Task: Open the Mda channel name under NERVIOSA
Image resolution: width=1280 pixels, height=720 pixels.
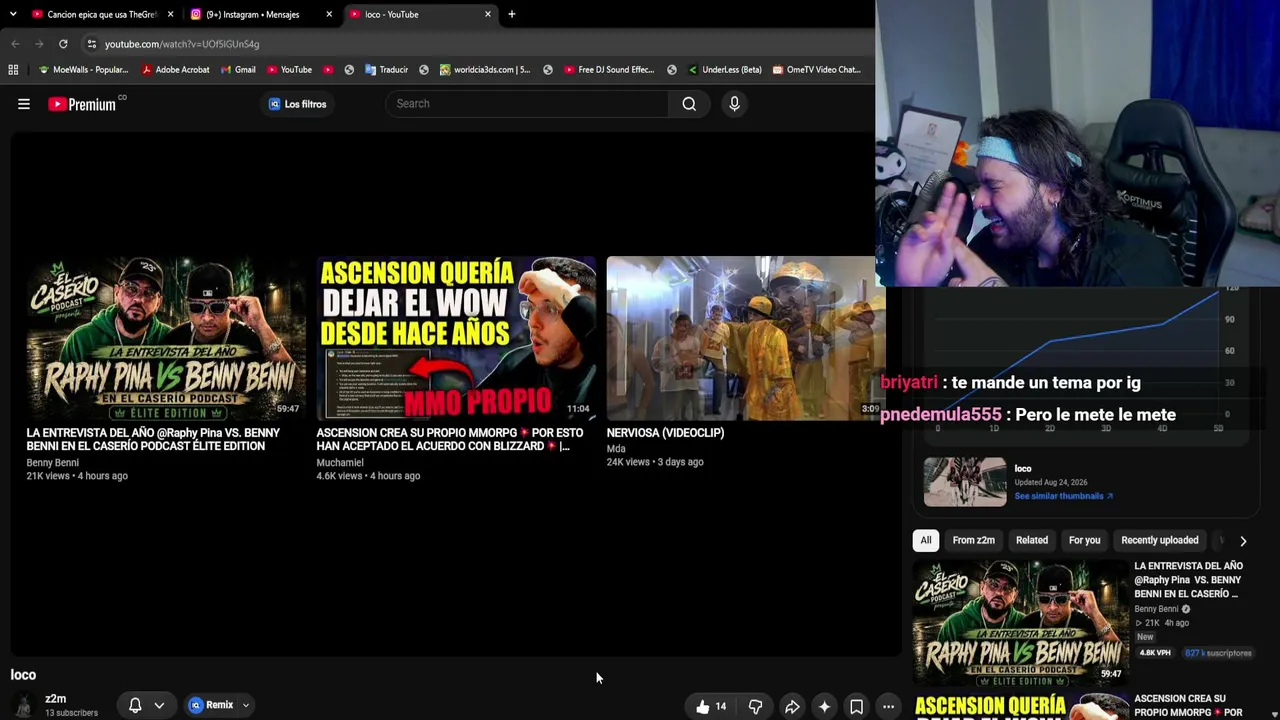Action: point(616,449)
